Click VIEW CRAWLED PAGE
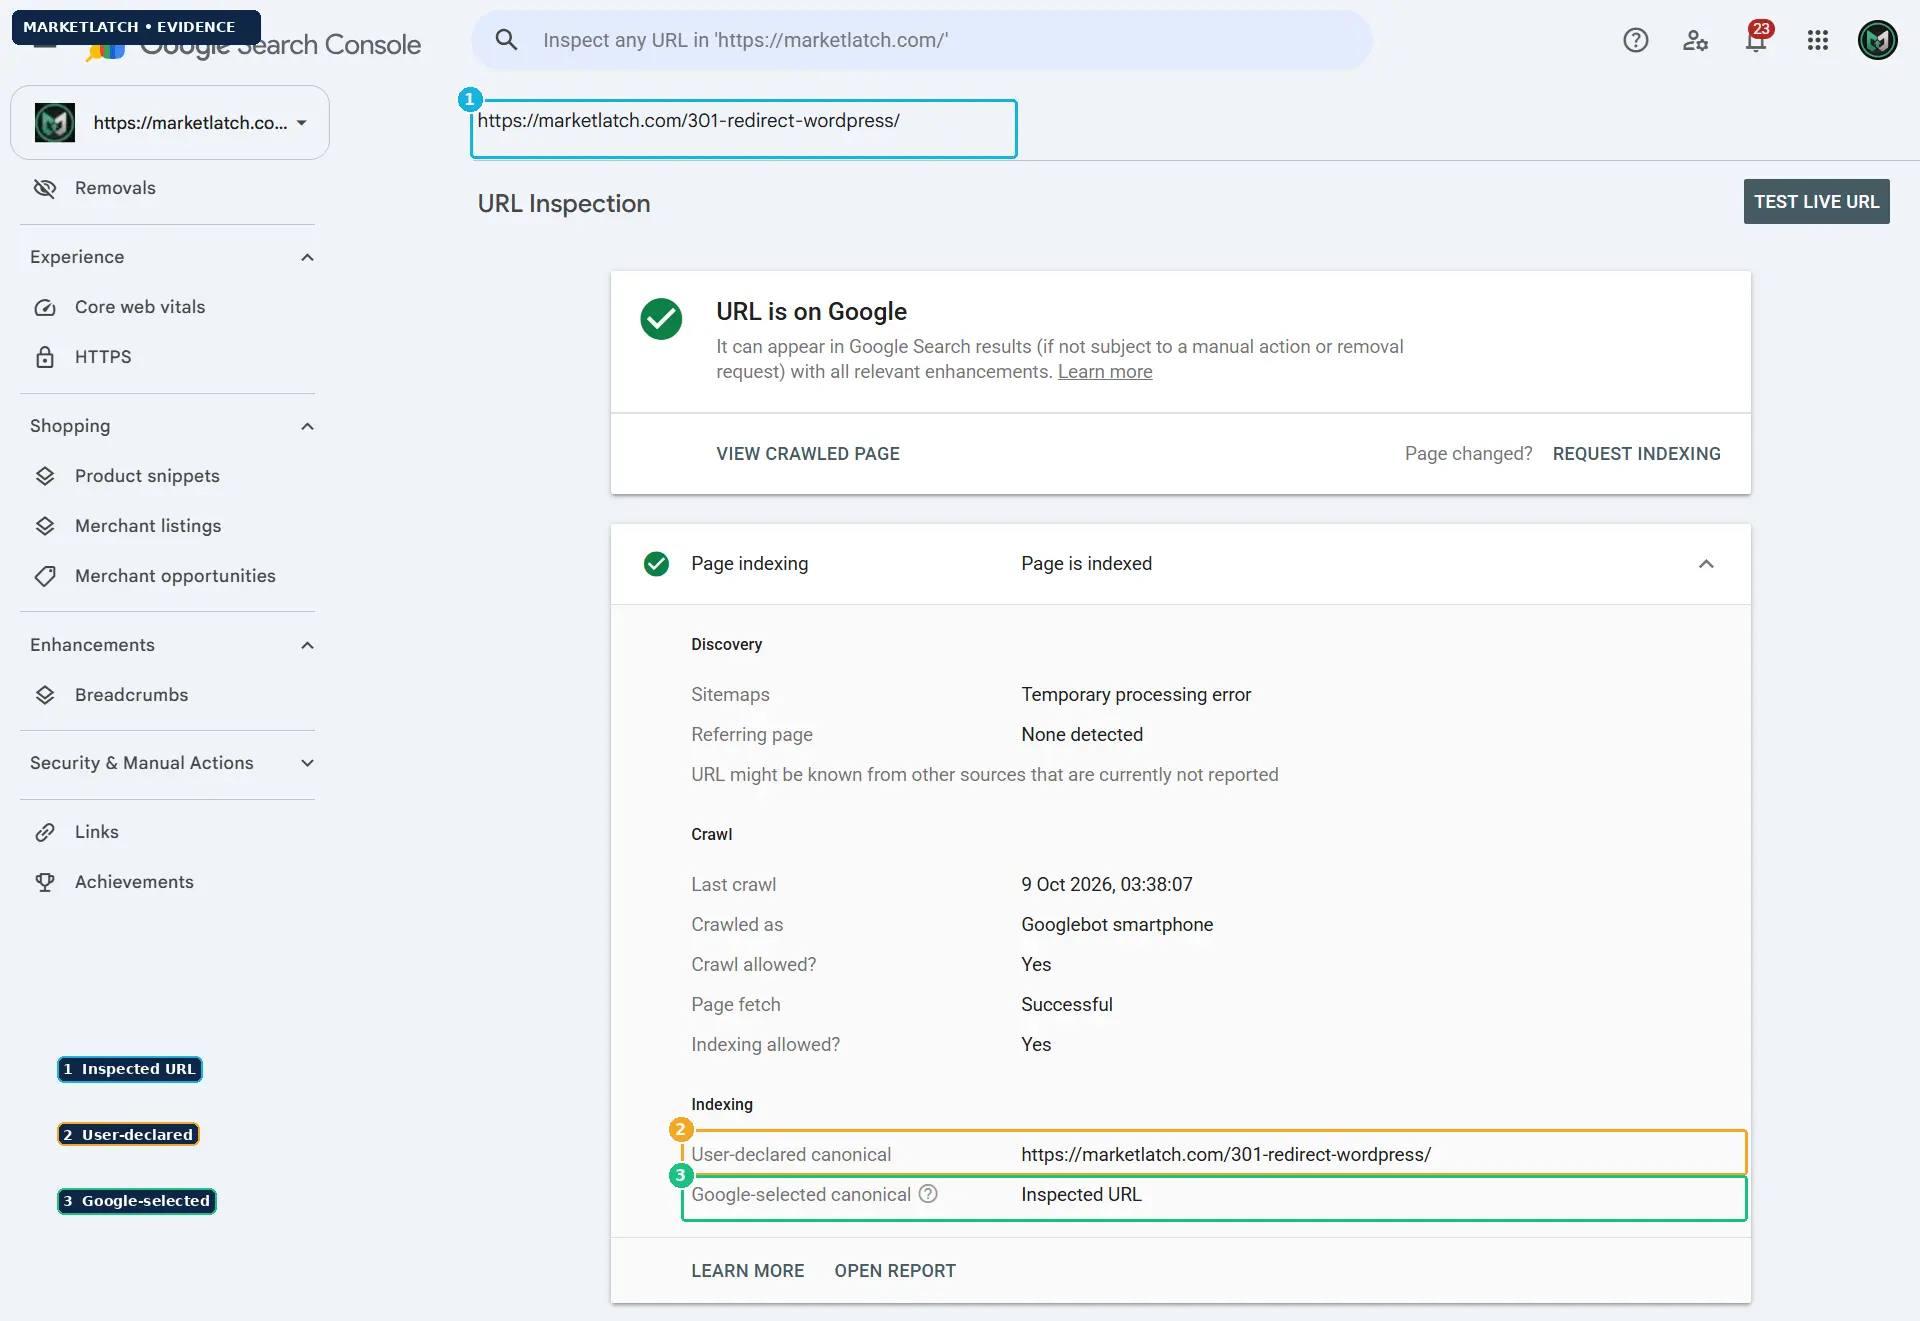The image size is (1920, 1321). (808, 454)
